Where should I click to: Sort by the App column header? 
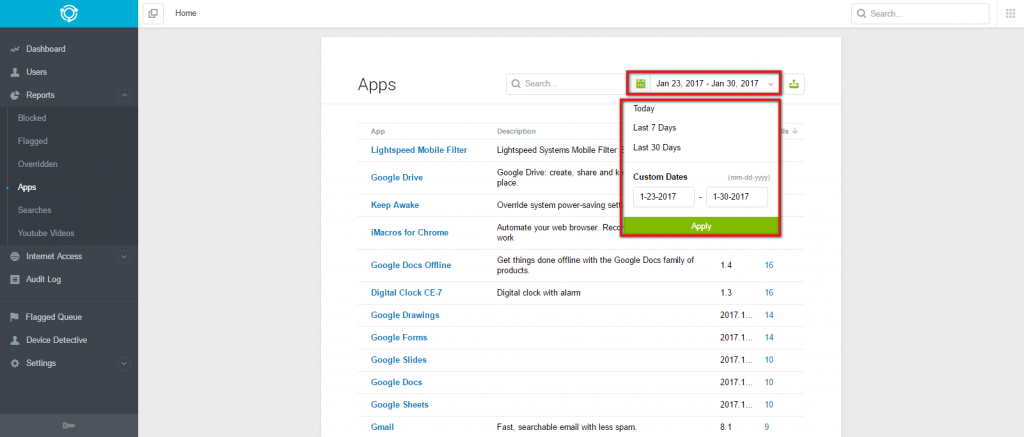click(378, 131)
